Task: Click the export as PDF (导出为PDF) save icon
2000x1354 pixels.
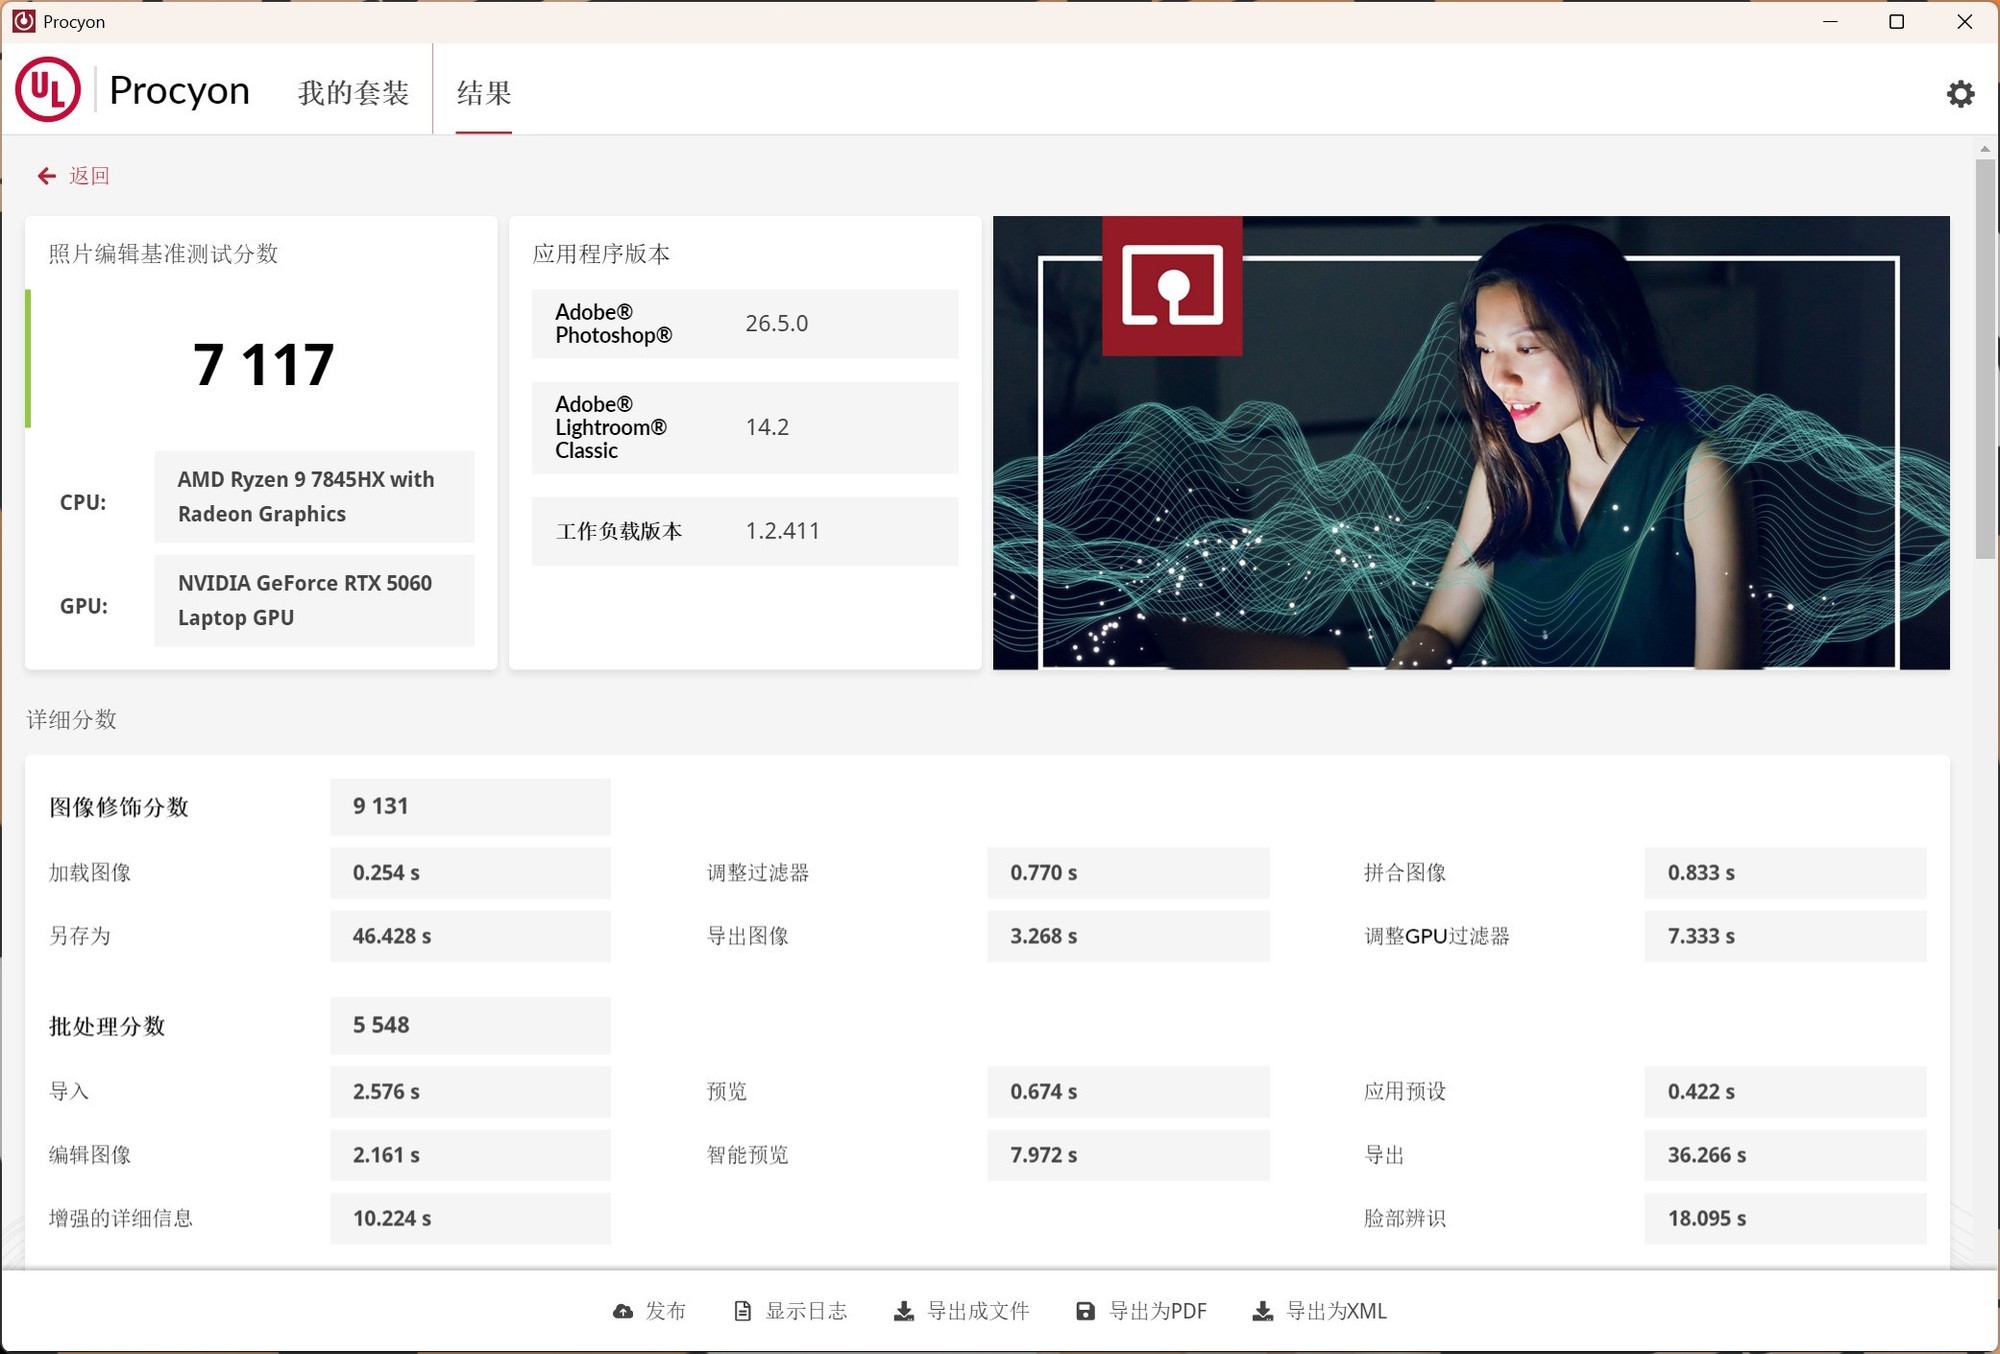Action: (x=1085, y=1311)
